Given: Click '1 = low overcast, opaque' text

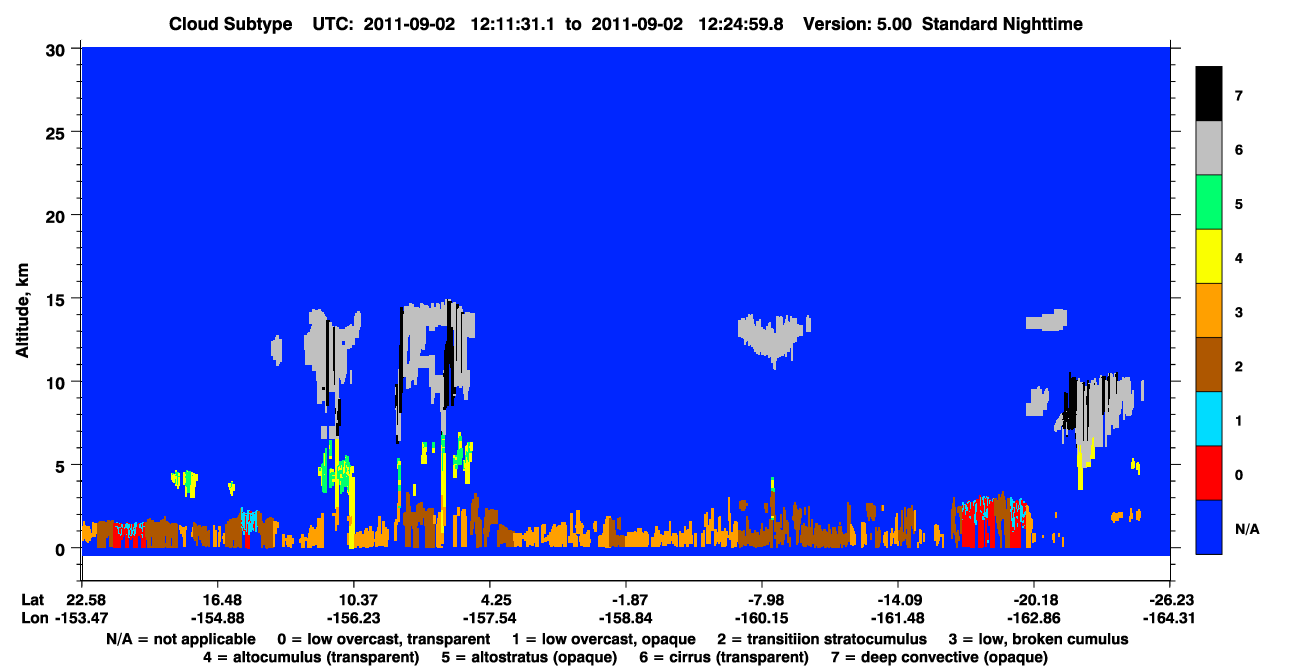Looking at the screenshot, I should (602, 638).
